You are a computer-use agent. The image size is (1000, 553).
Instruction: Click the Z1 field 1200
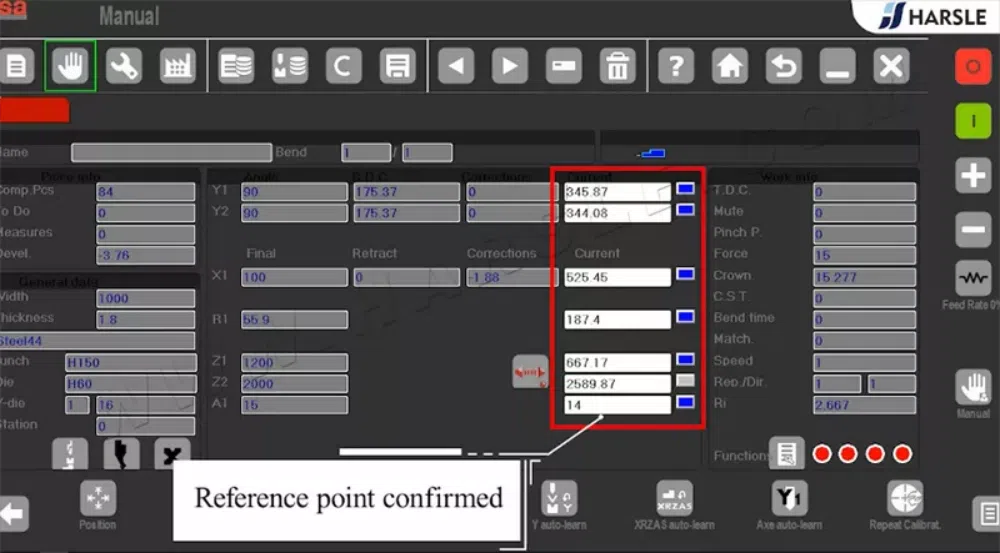tap(294, 362)
